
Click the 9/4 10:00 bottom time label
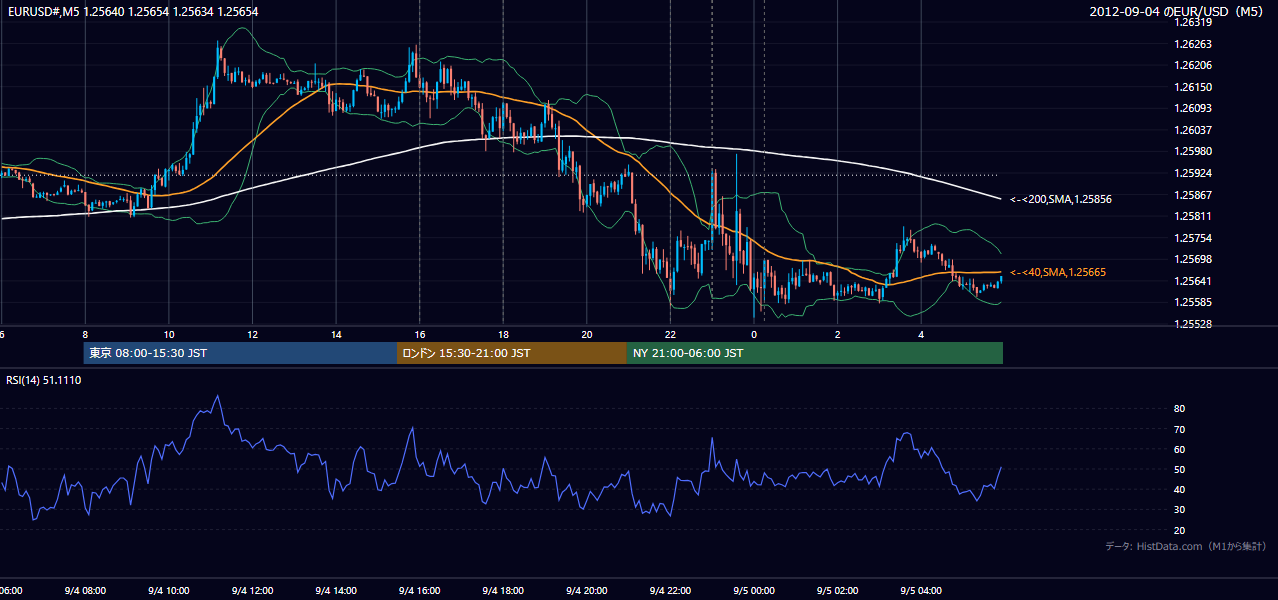(x=169, y=590)
